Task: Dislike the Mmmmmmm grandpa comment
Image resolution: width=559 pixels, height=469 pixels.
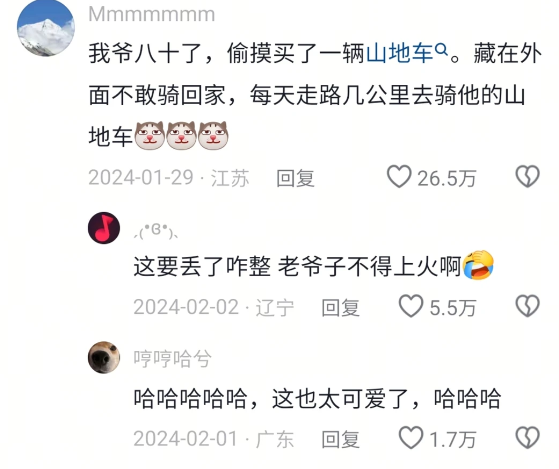Action: pyautogui.click(x=528, y=176)
